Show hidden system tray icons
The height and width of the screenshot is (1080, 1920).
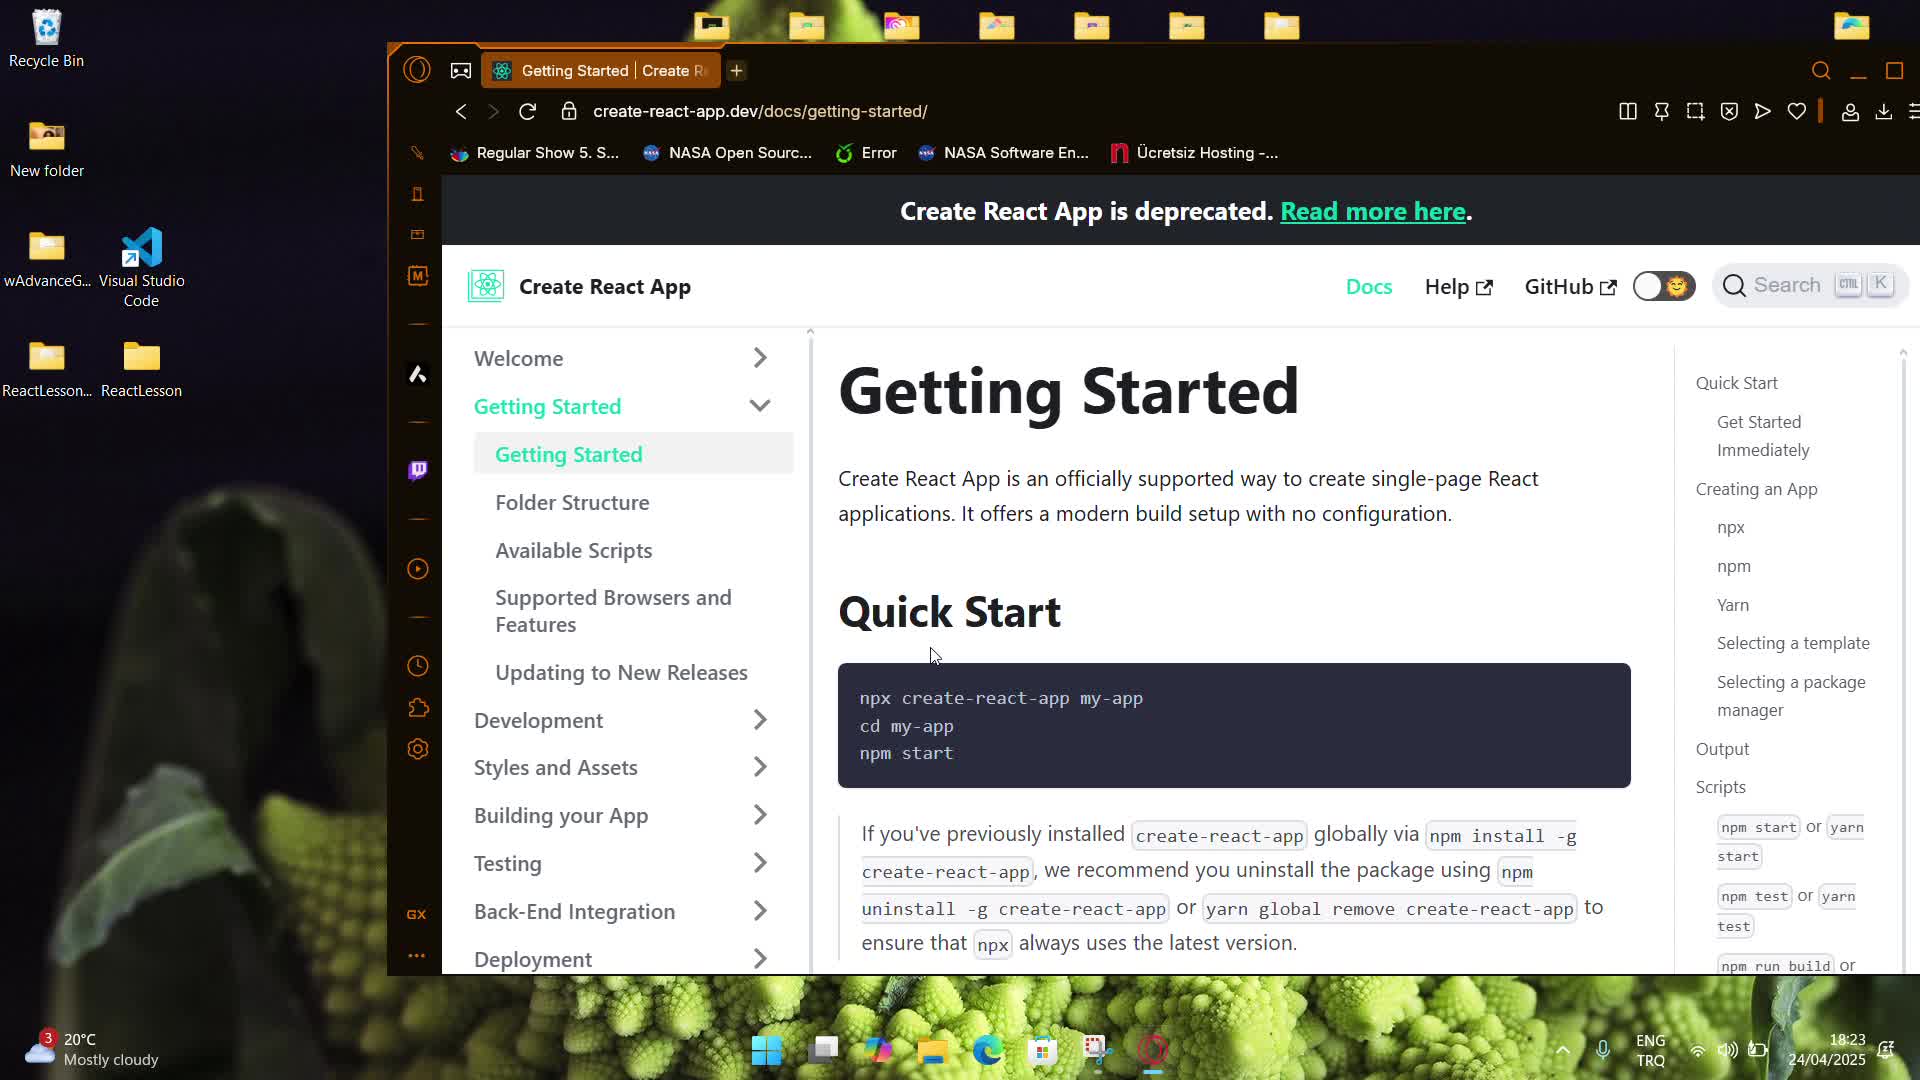click(1563, 1050)
